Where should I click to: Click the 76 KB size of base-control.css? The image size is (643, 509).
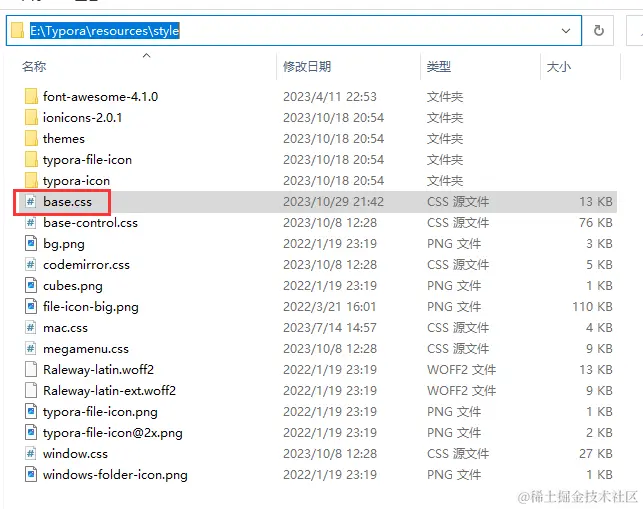tap(595, 222)
